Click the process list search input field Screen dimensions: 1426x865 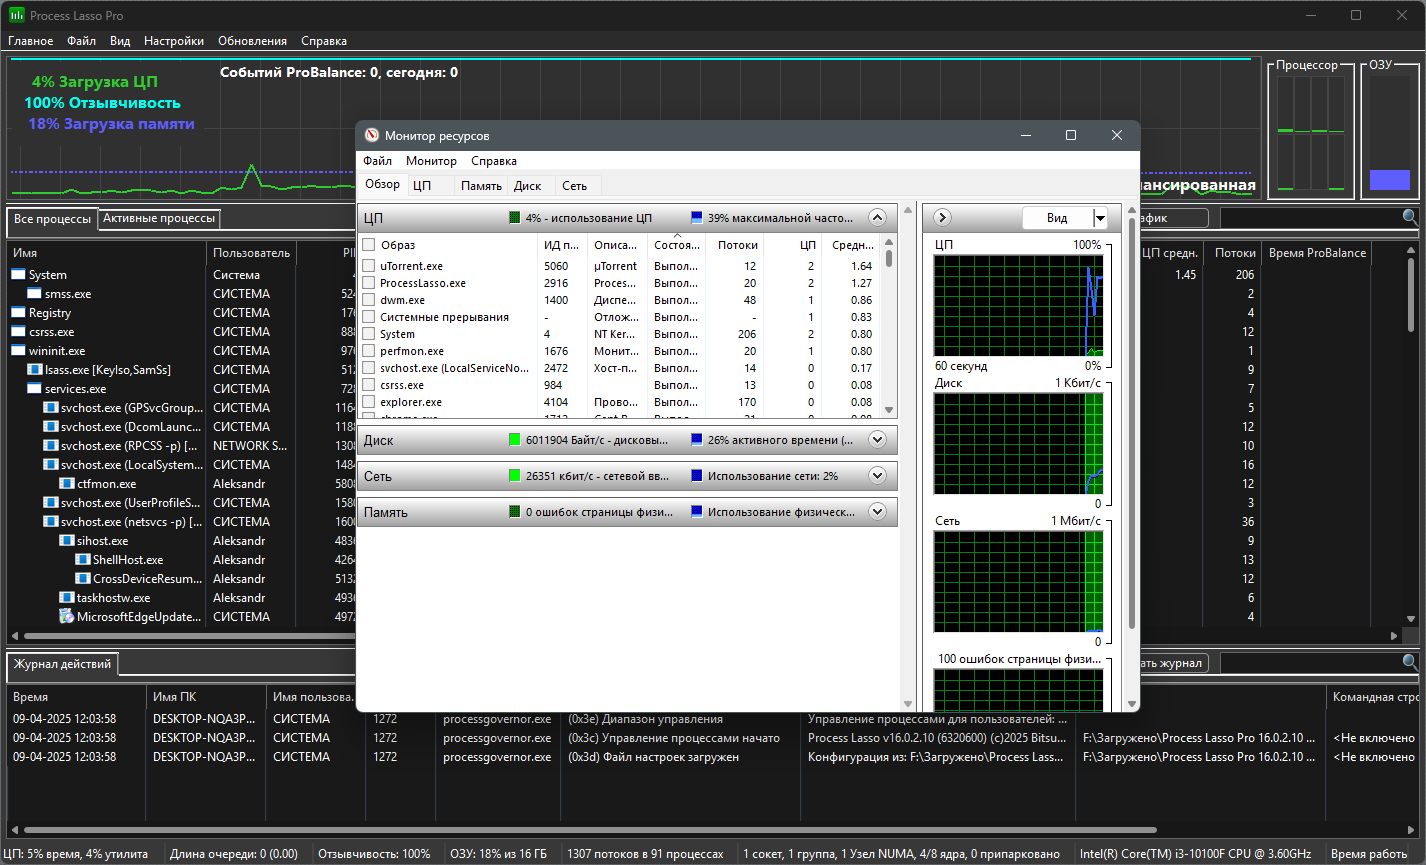[1310, 217]
